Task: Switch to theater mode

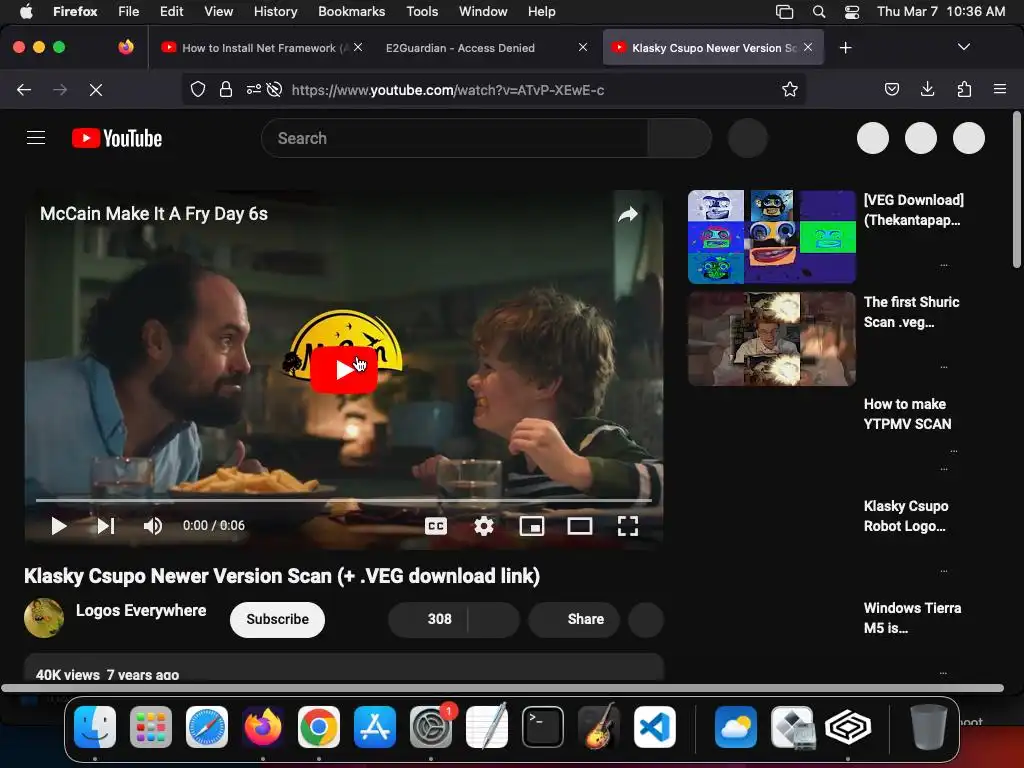Action: tap(580, 526)
